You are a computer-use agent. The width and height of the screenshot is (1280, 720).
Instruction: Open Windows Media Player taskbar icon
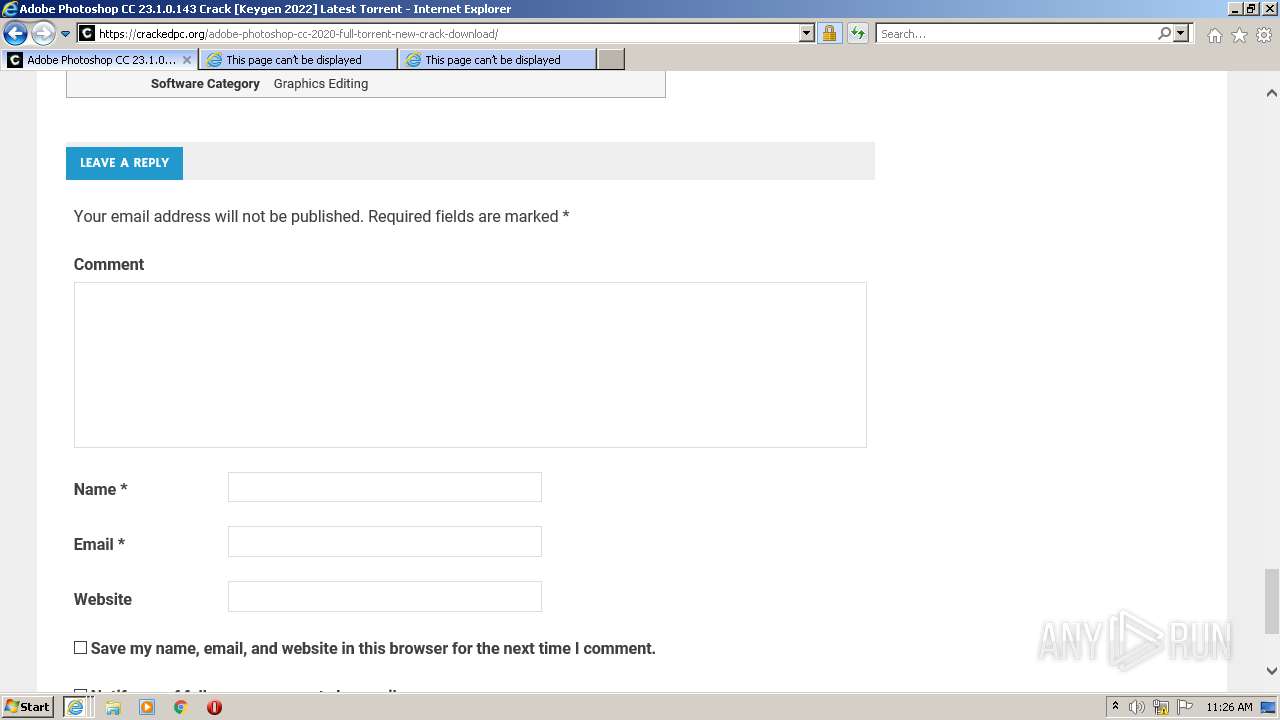[147, 707]
